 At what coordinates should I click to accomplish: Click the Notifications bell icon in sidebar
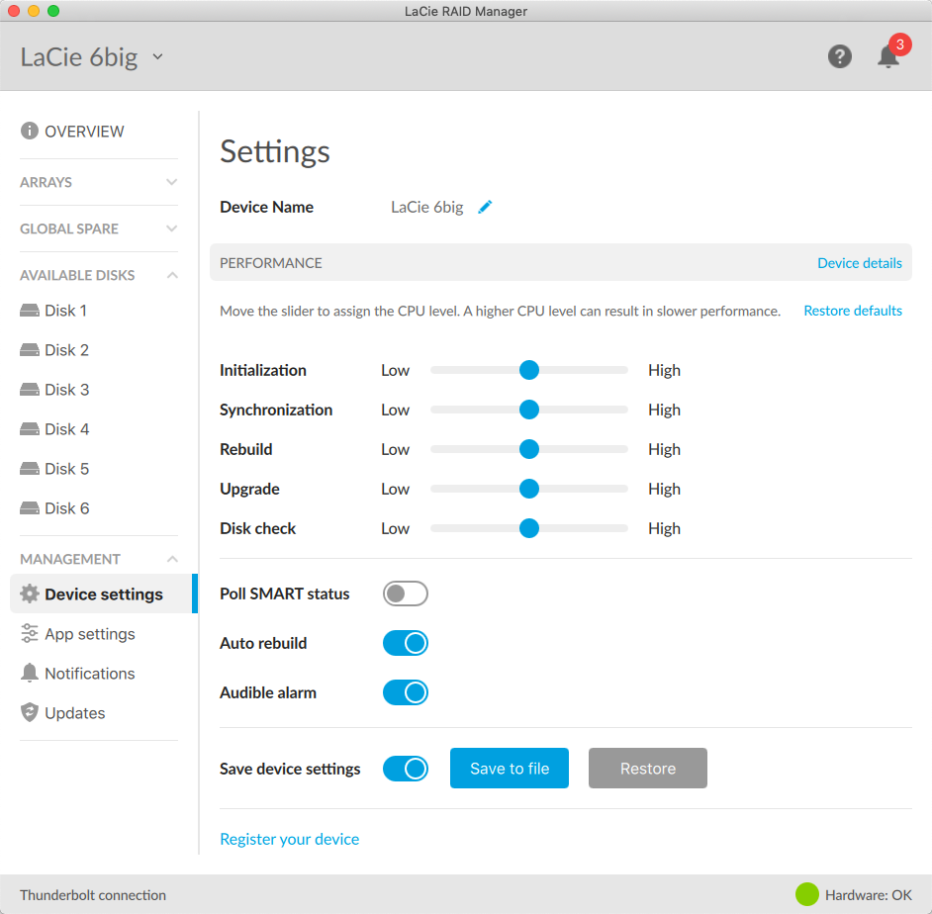29,673
